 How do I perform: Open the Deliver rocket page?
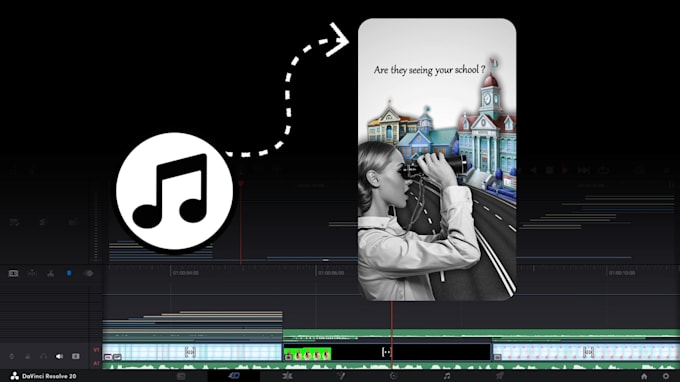click(500, 376)
